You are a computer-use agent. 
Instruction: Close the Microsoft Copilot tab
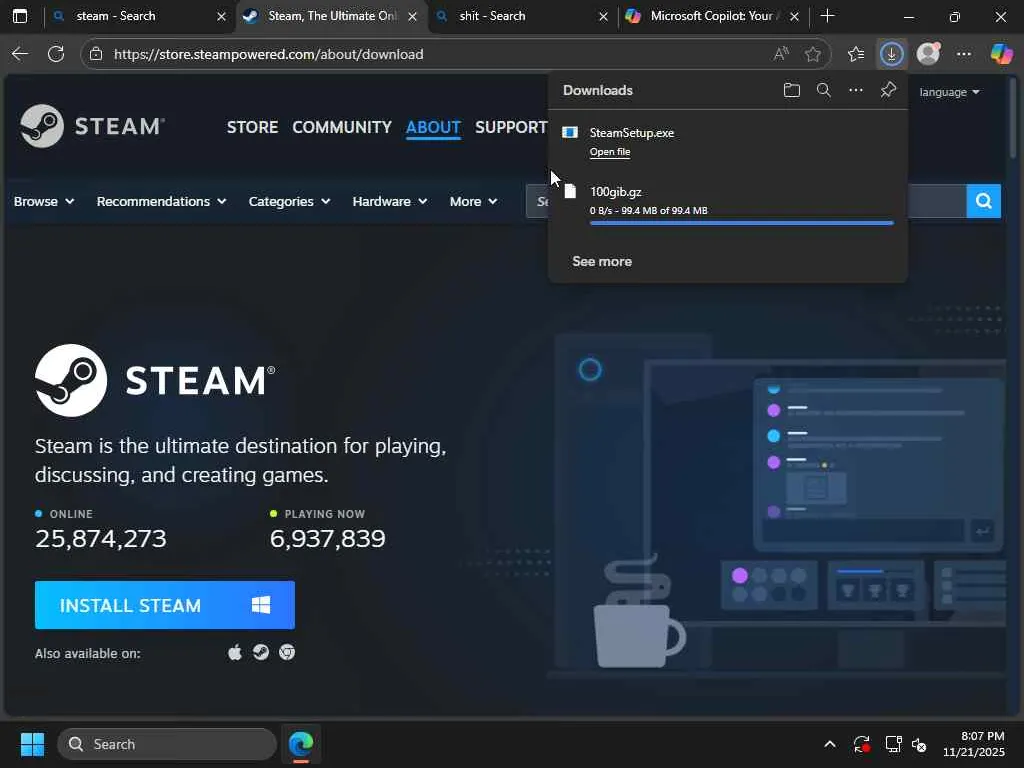[x=794, y=16]
